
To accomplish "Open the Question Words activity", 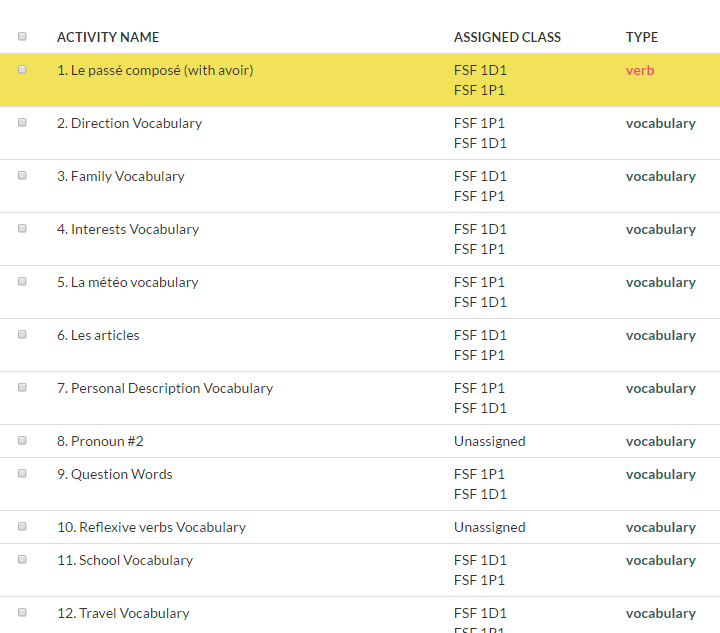I will [115, 474].
